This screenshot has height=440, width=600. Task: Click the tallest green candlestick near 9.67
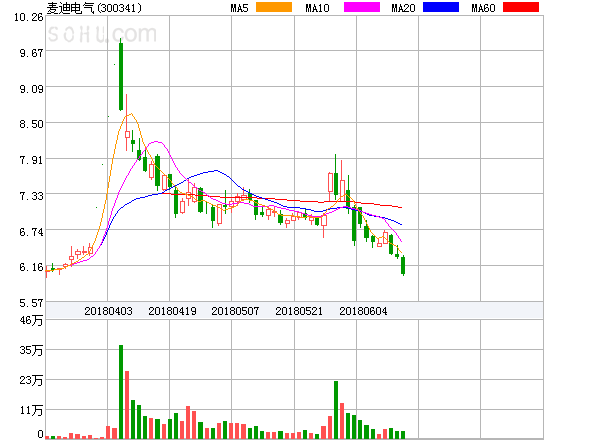[x=121, y=77]
